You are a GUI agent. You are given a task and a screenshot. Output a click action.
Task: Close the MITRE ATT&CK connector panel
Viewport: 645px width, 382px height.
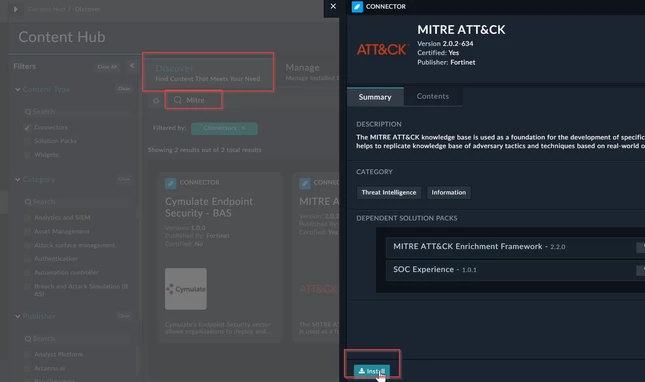[x=333, y=7]
